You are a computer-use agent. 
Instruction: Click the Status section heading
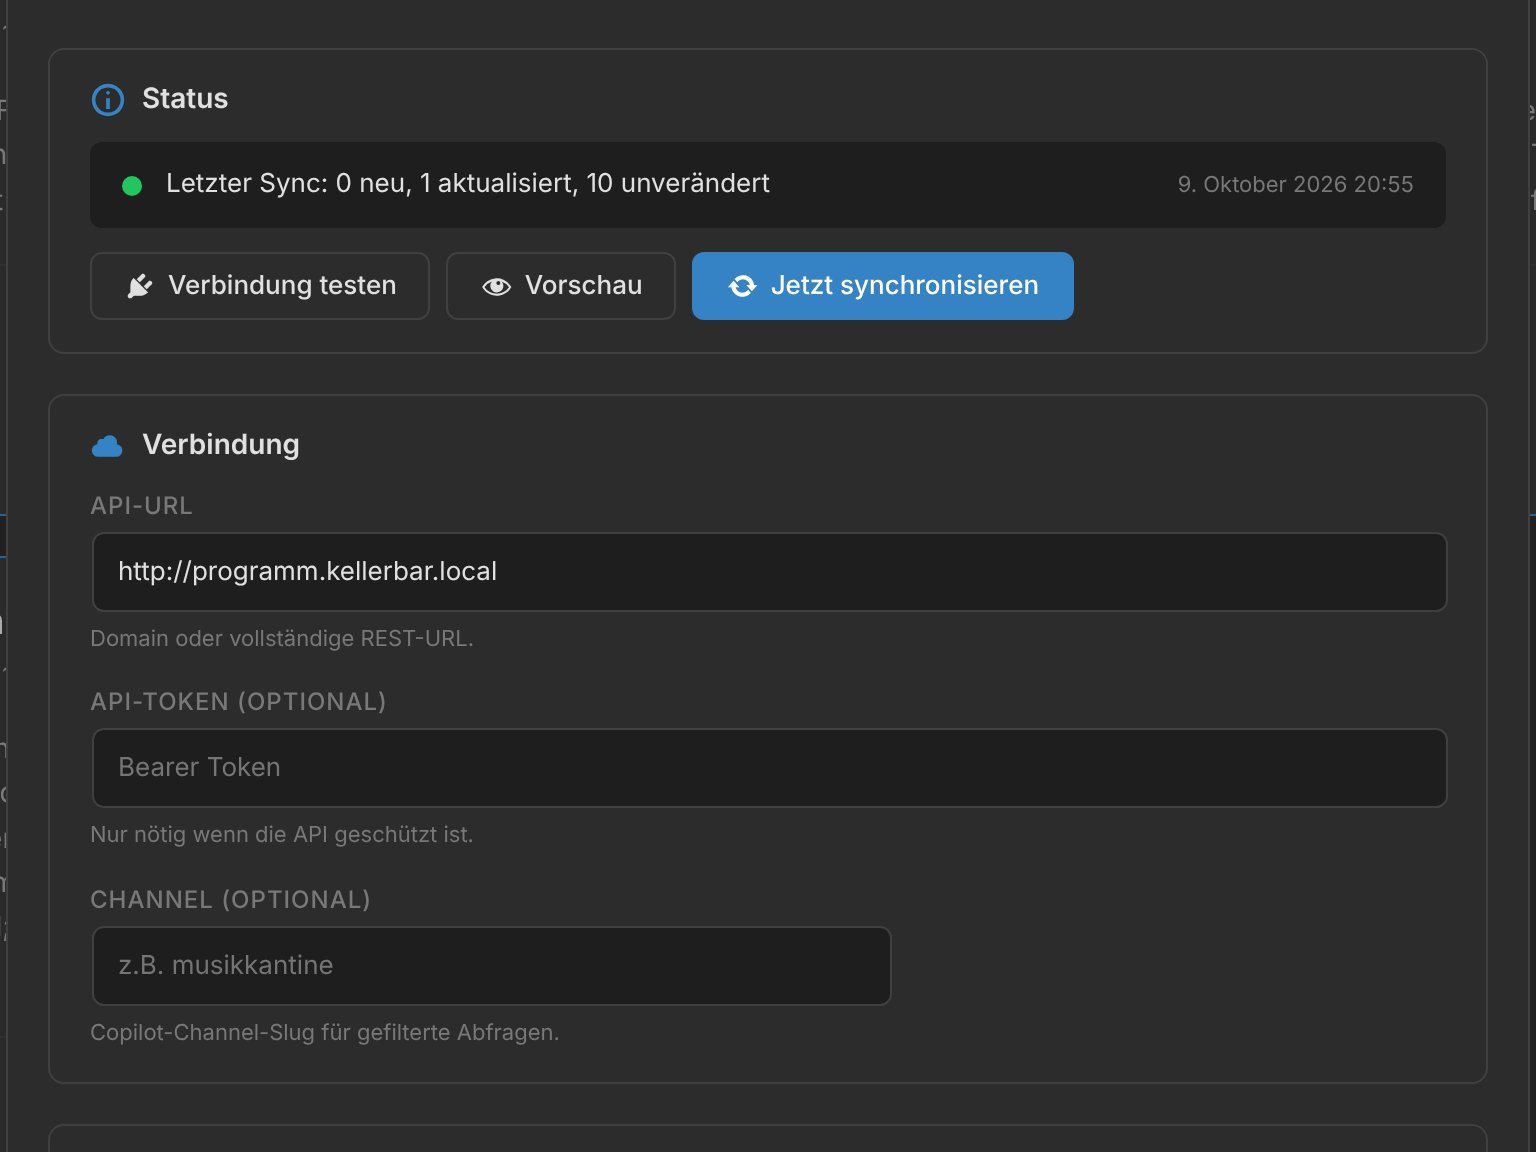click(185, 99)
